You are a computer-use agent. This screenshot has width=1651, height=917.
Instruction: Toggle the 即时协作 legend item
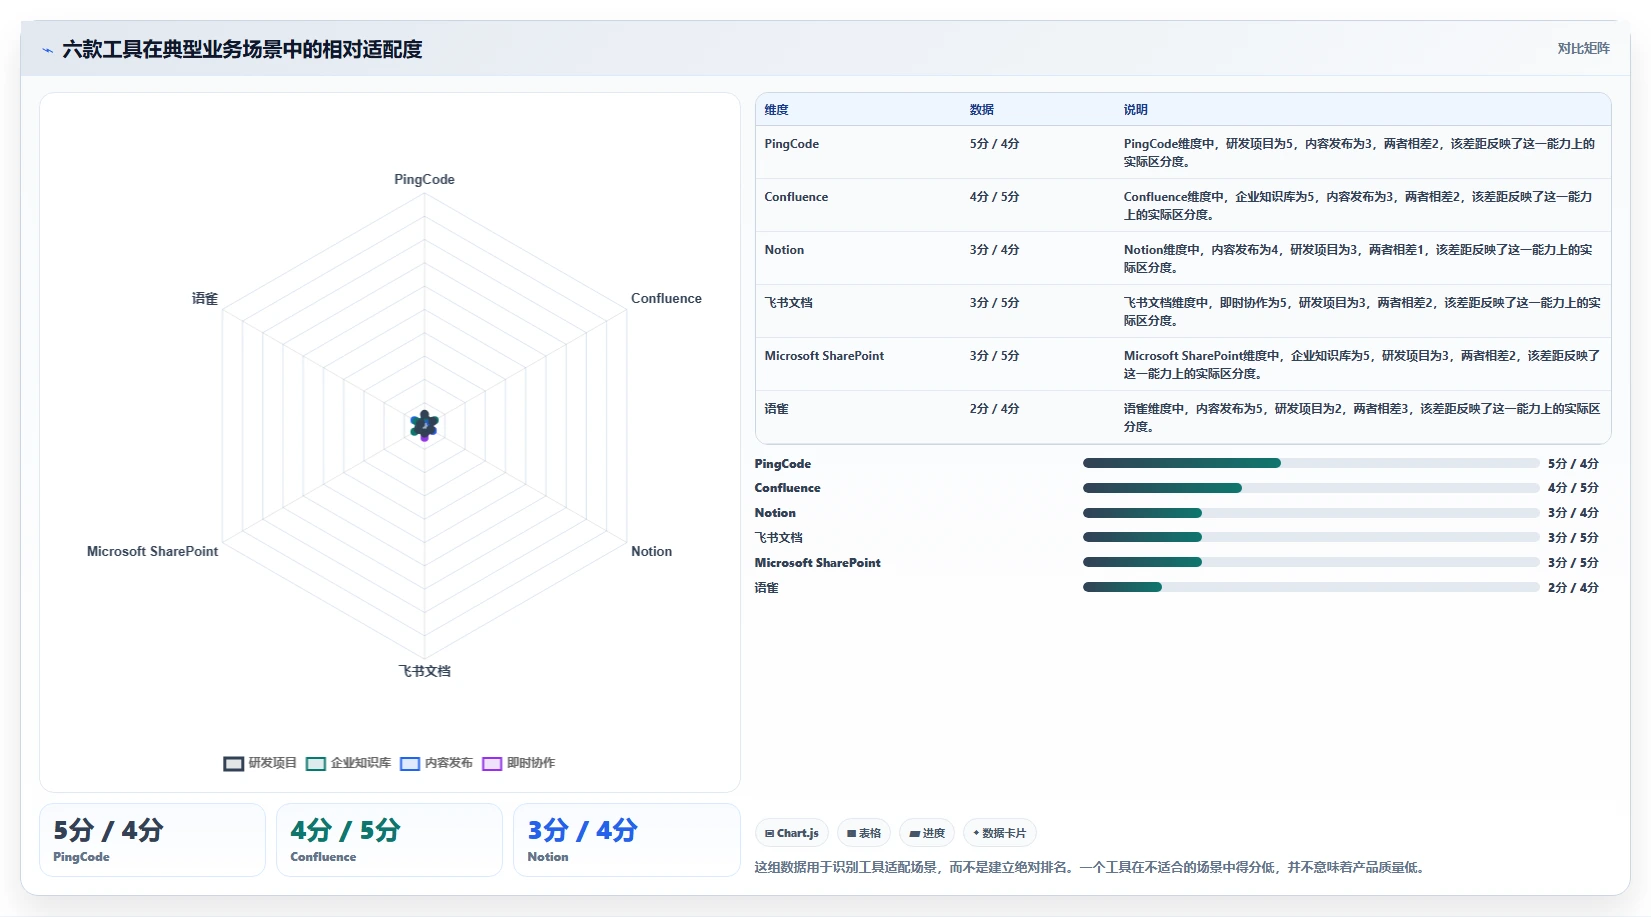click(x=518, y=763)
